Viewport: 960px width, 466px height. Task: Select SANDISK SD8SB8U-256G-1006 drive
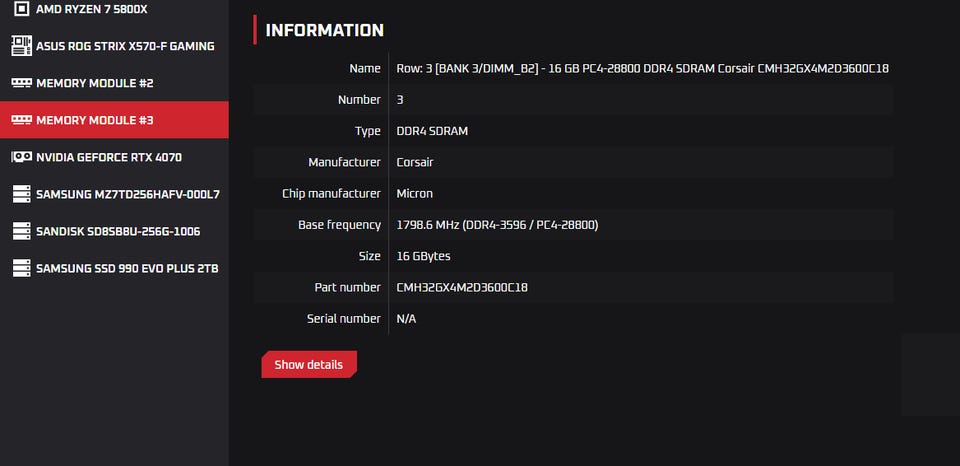tap(114, 231)
